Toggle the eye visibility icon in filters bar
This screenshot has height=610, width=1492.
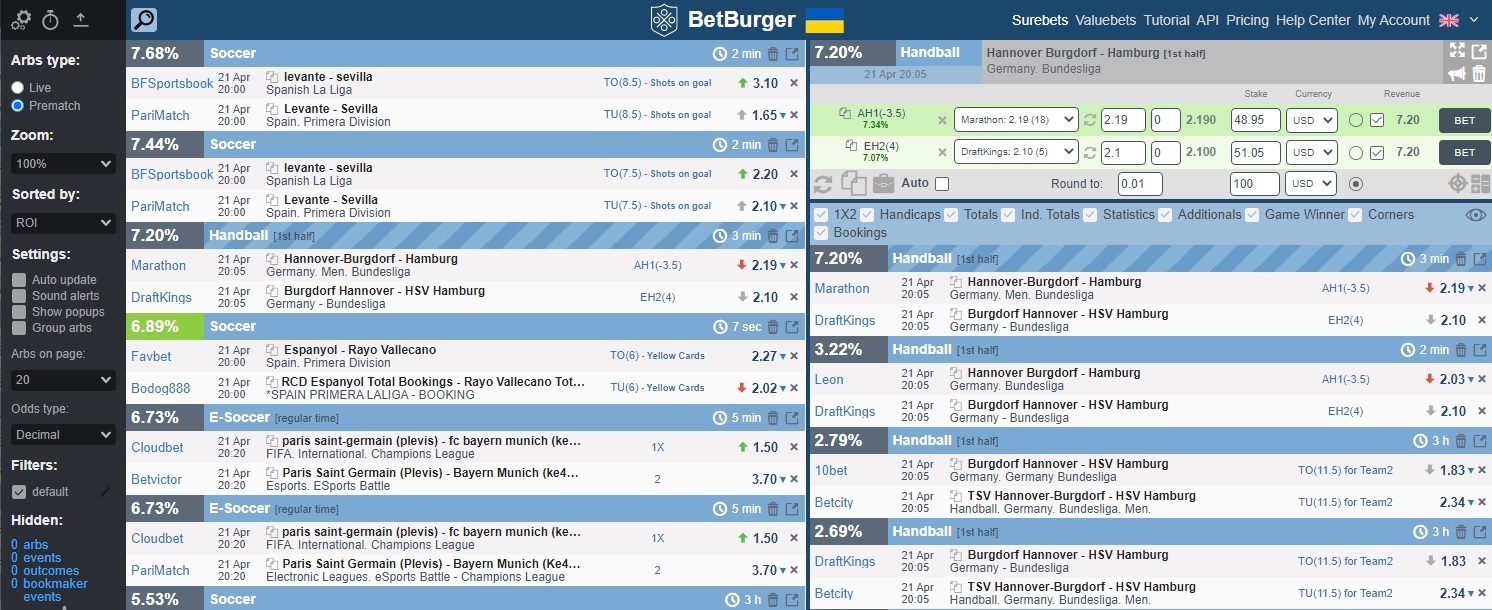[x=1475, y=214]
